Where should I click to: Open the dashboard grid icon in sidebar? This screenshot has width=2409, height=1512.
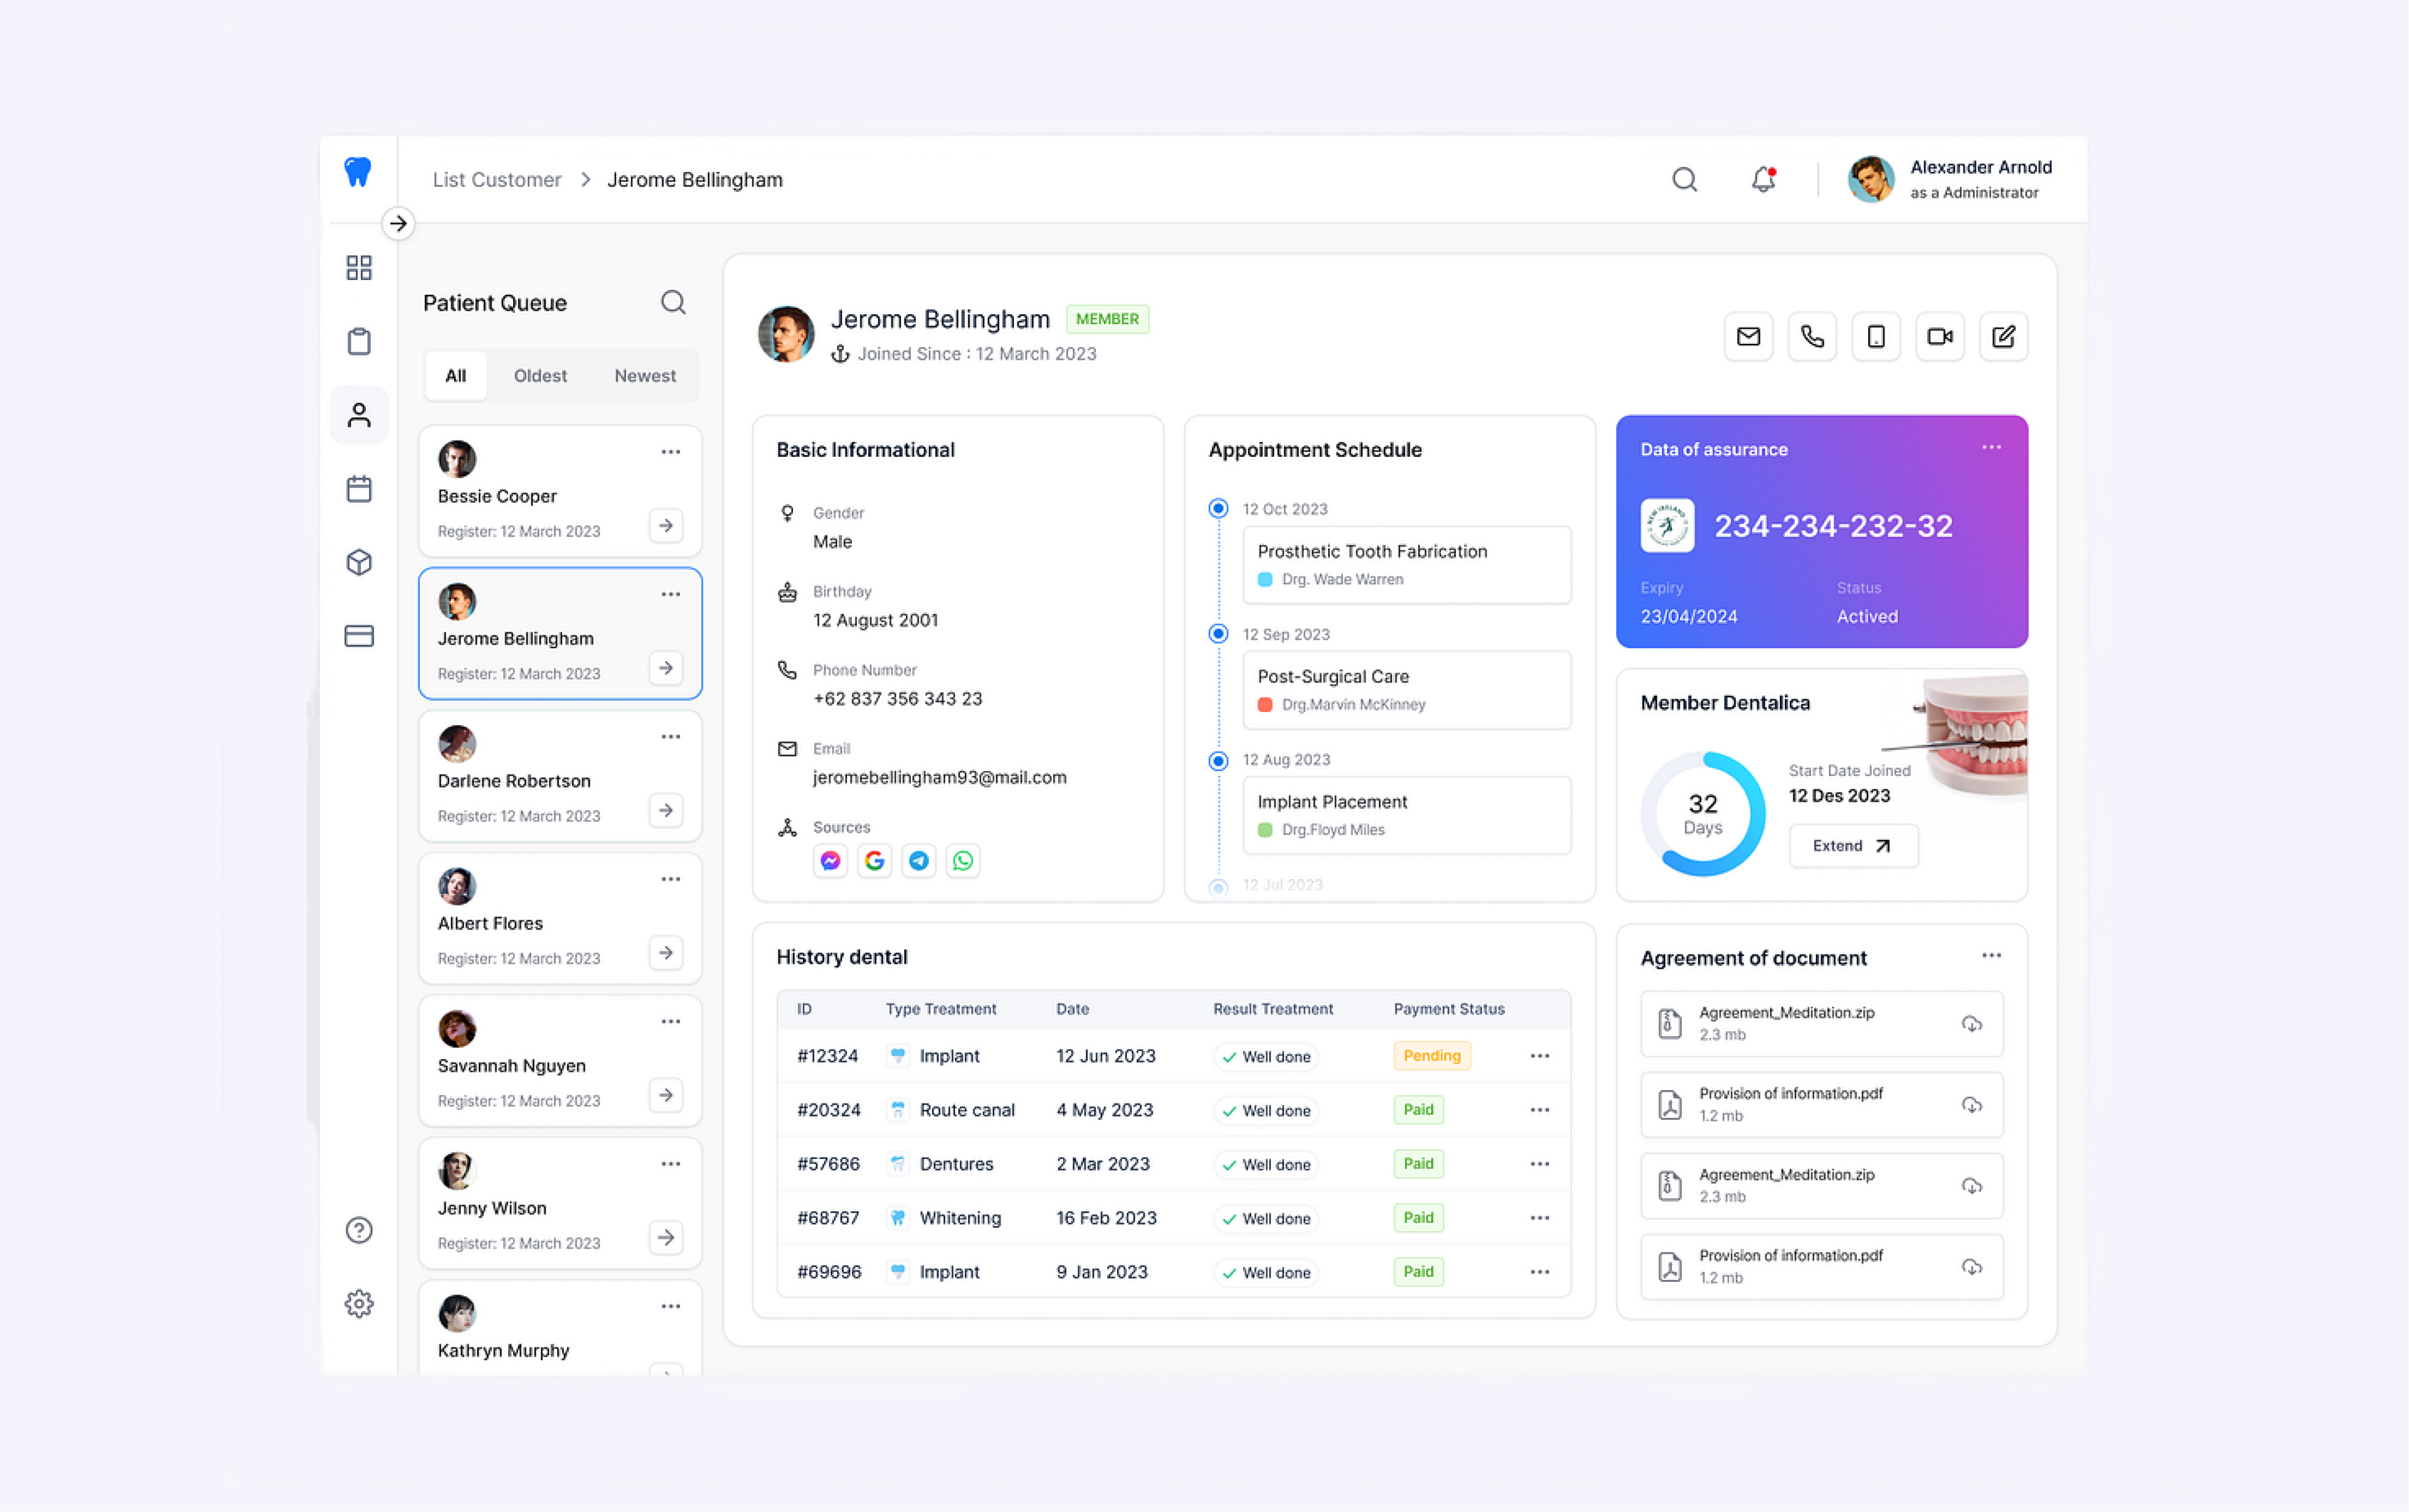tap(359, 268)
